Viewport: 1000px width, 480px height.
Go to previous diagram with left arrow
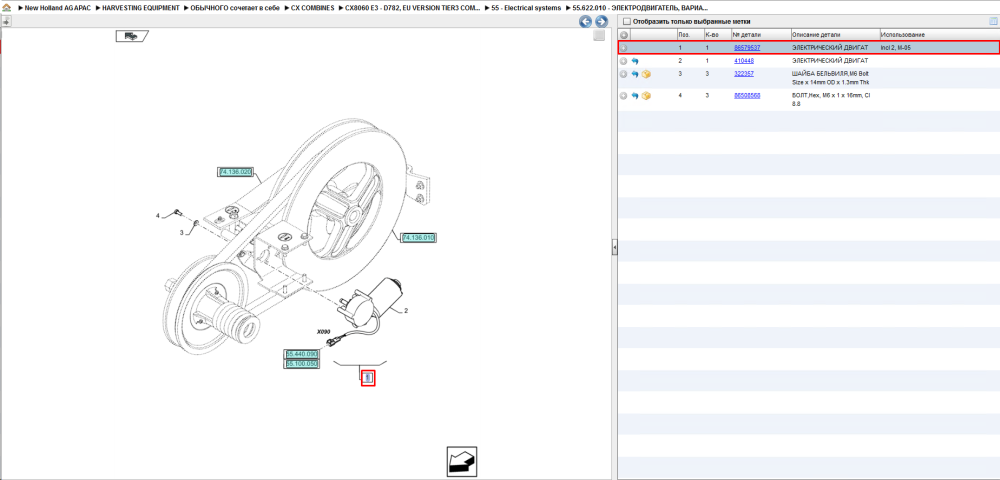[x=585, y=22]
